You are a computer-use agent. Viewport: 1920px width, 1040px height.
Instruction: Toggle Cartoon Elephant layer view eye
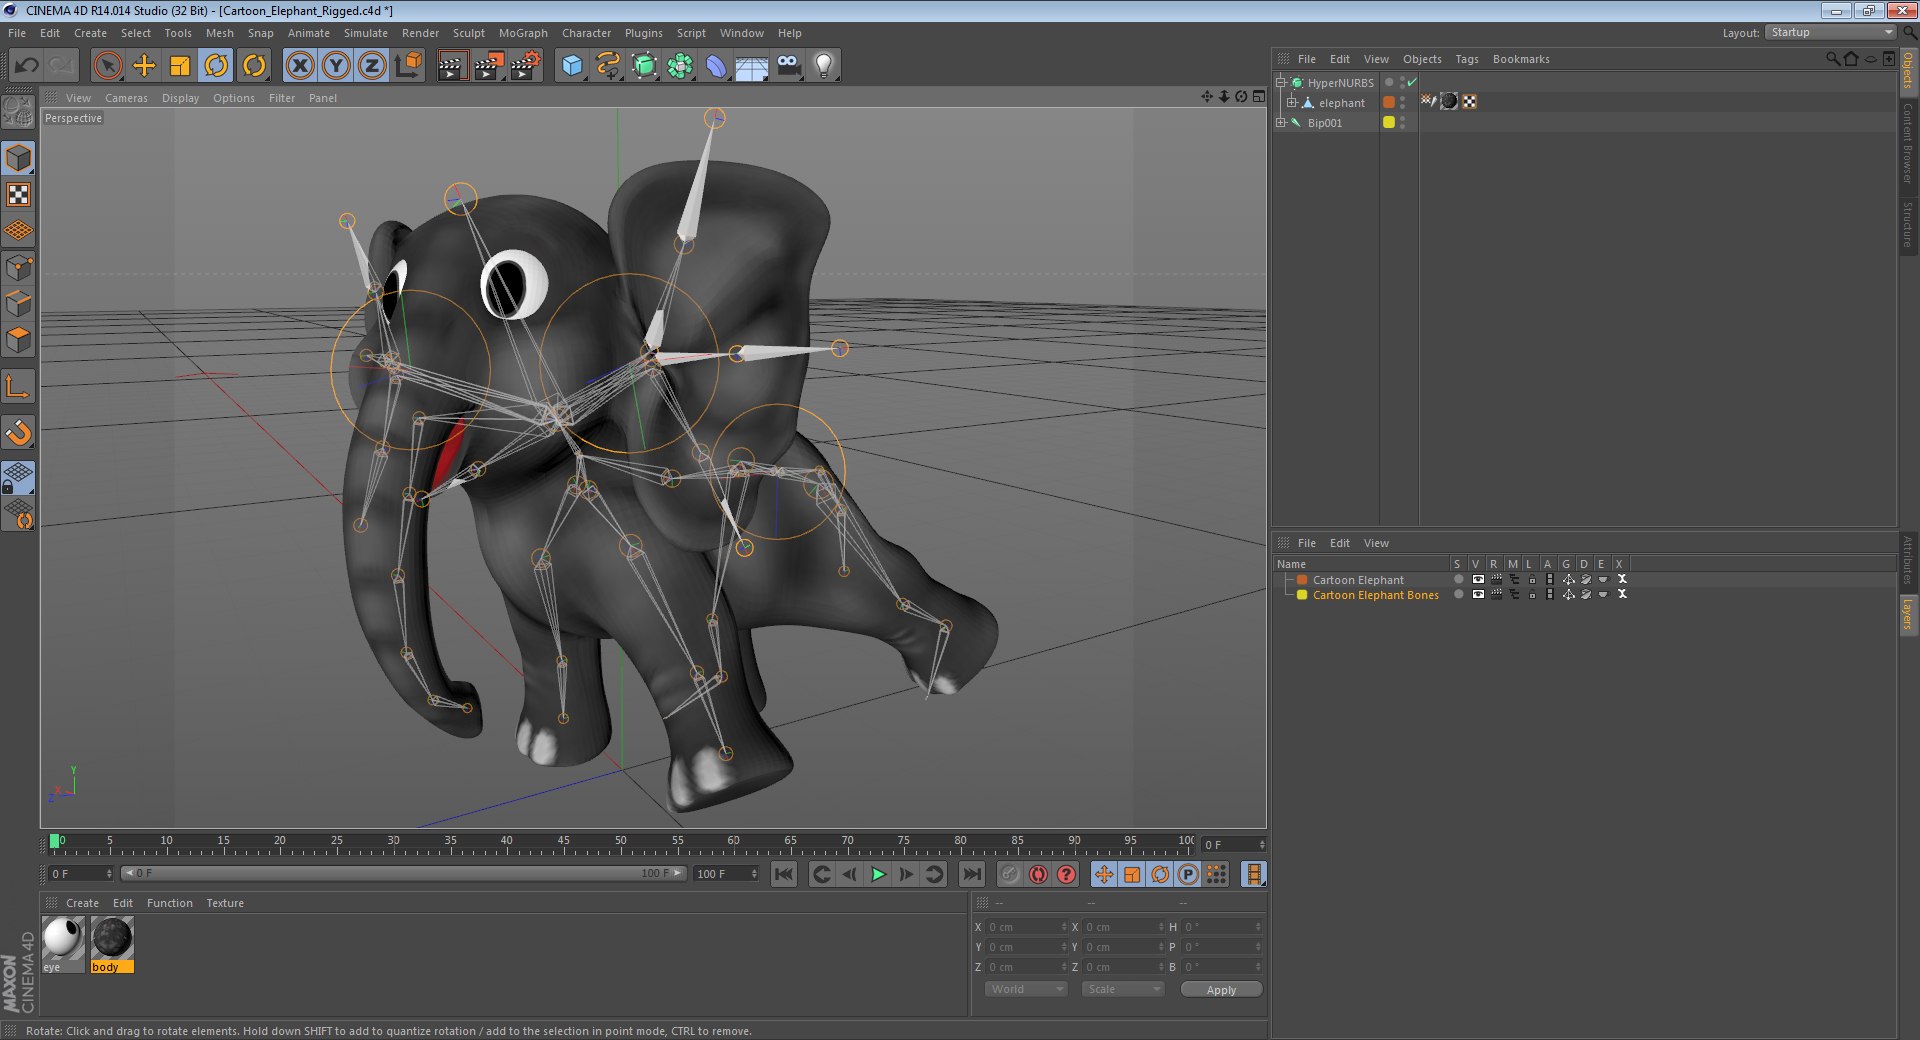click(x=1478, y=580)
